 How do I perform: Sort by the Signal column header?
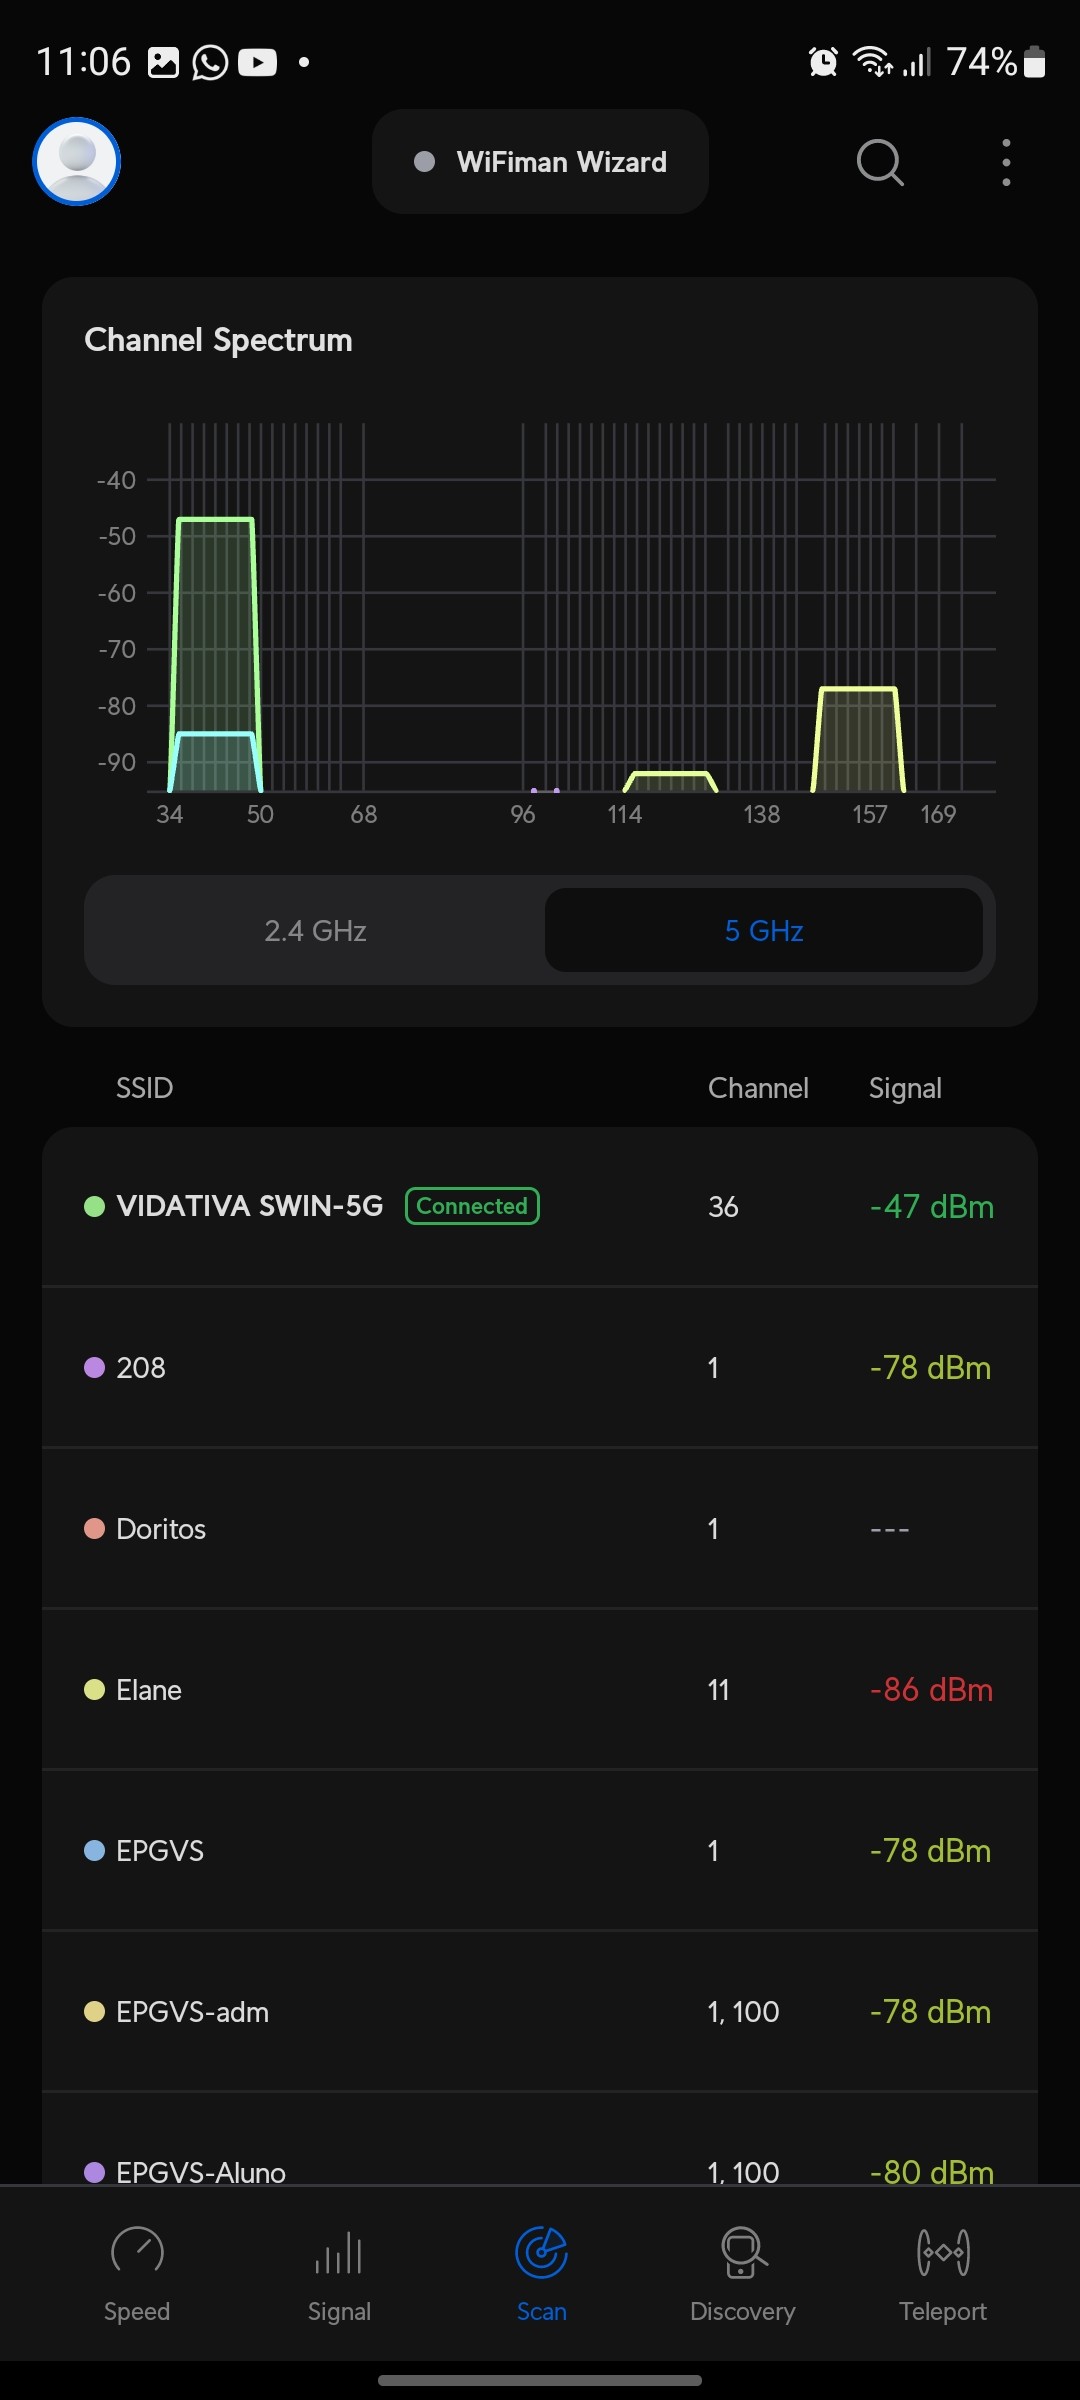click(905, 1088)
